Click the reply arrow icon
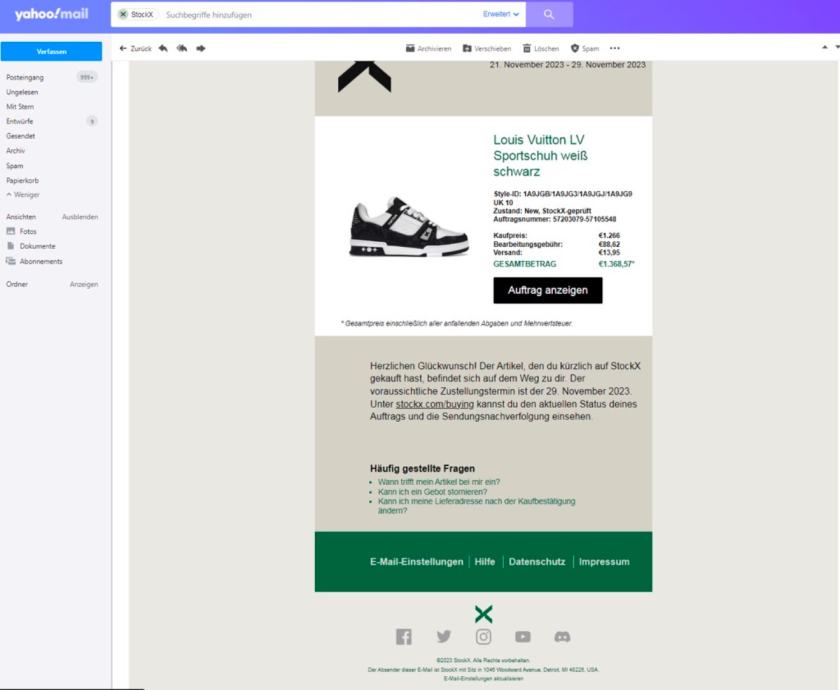840x690 pixels. pyautogui.click(x=163, y=48)
